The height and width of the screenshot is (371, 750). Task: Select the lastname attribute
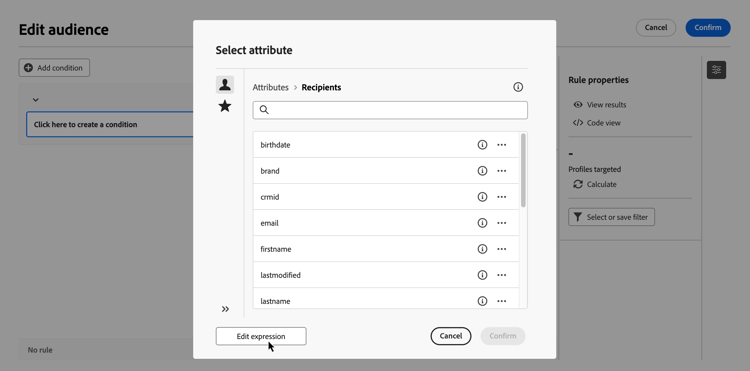(x=386, y=299)
